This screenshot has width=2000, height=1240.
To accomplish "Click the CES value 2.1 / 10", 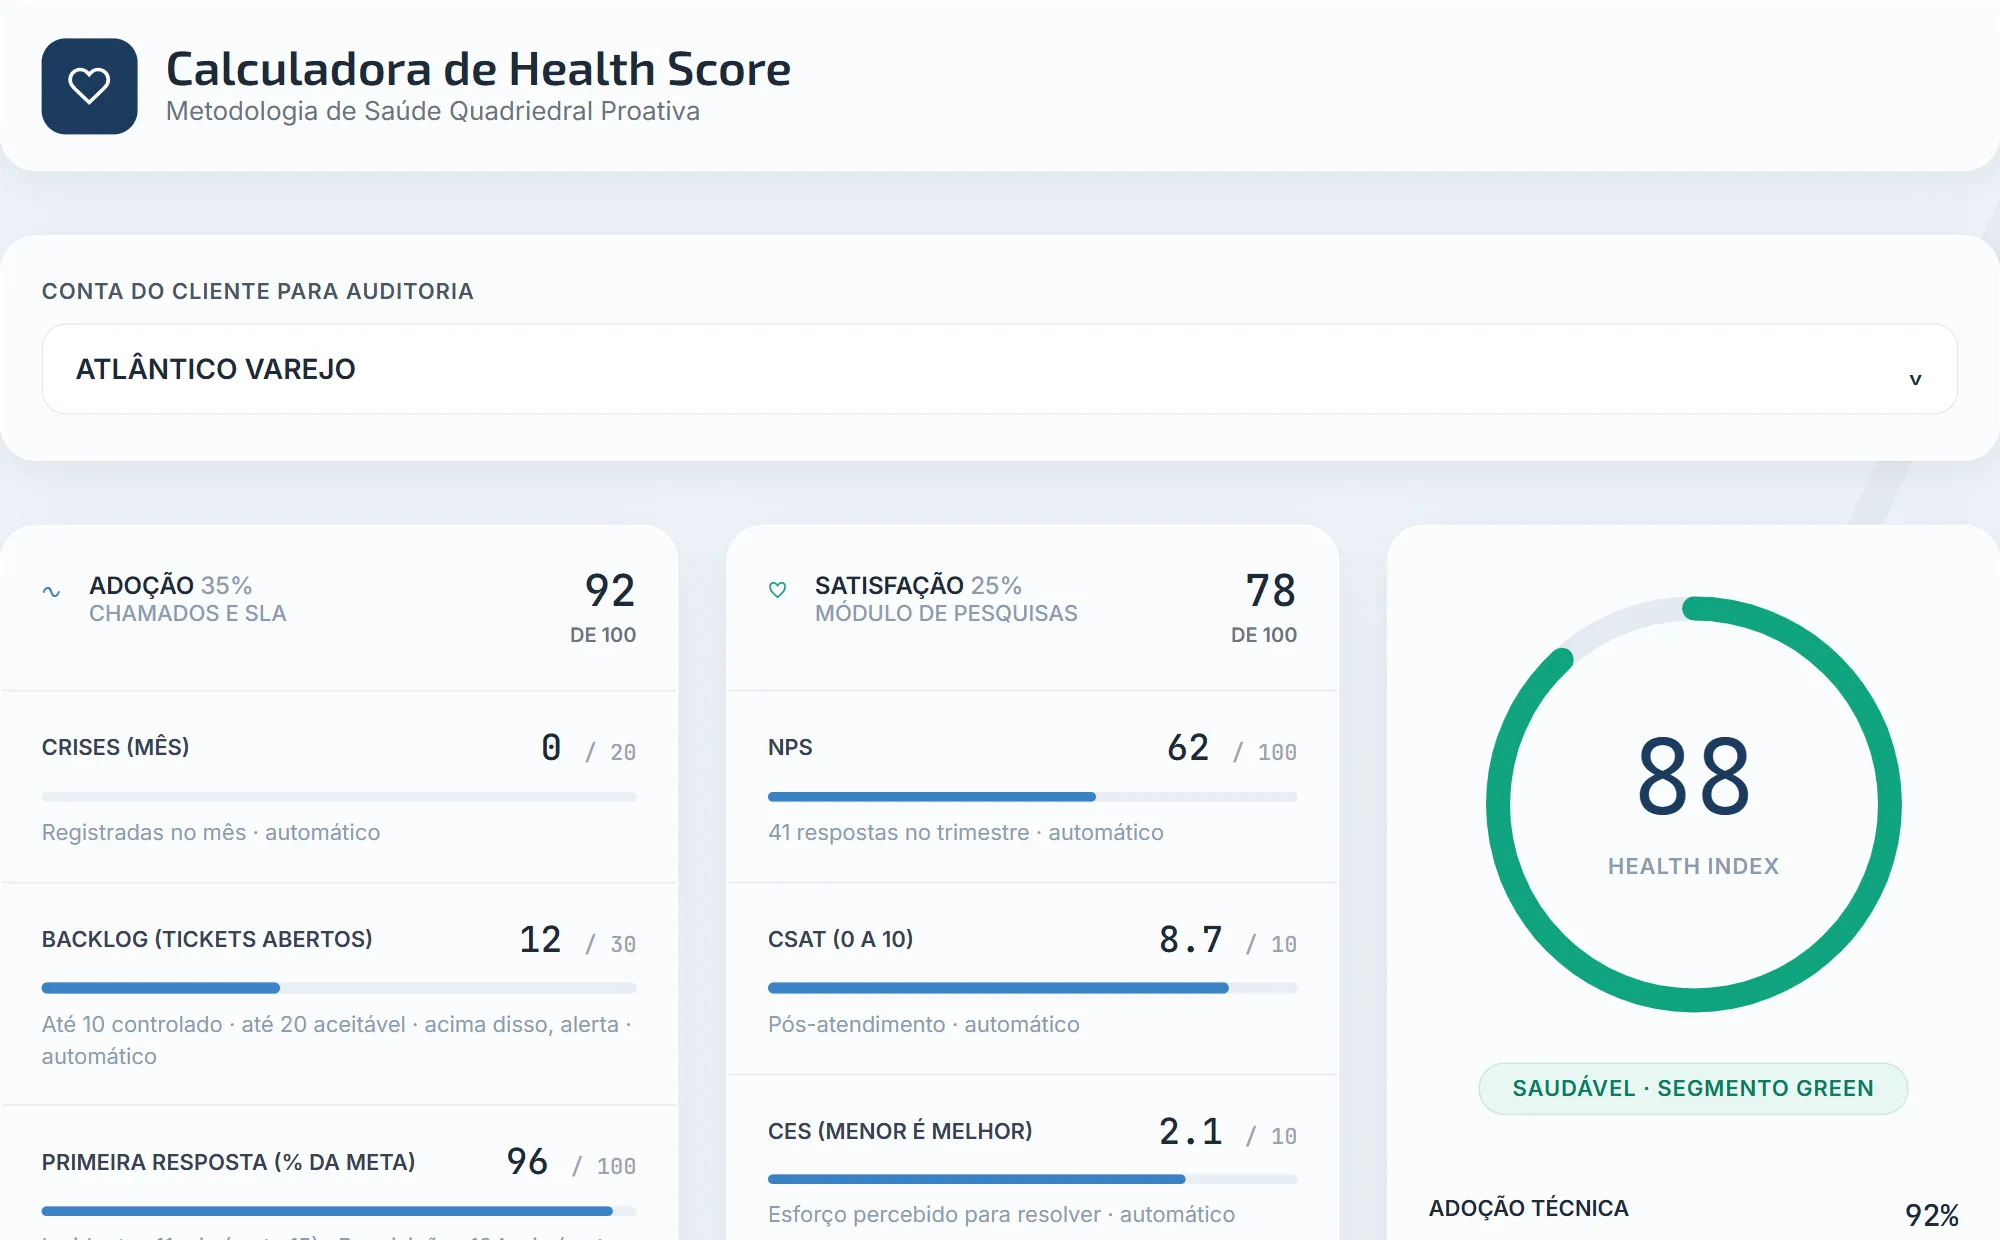I will [1228, 1132].
